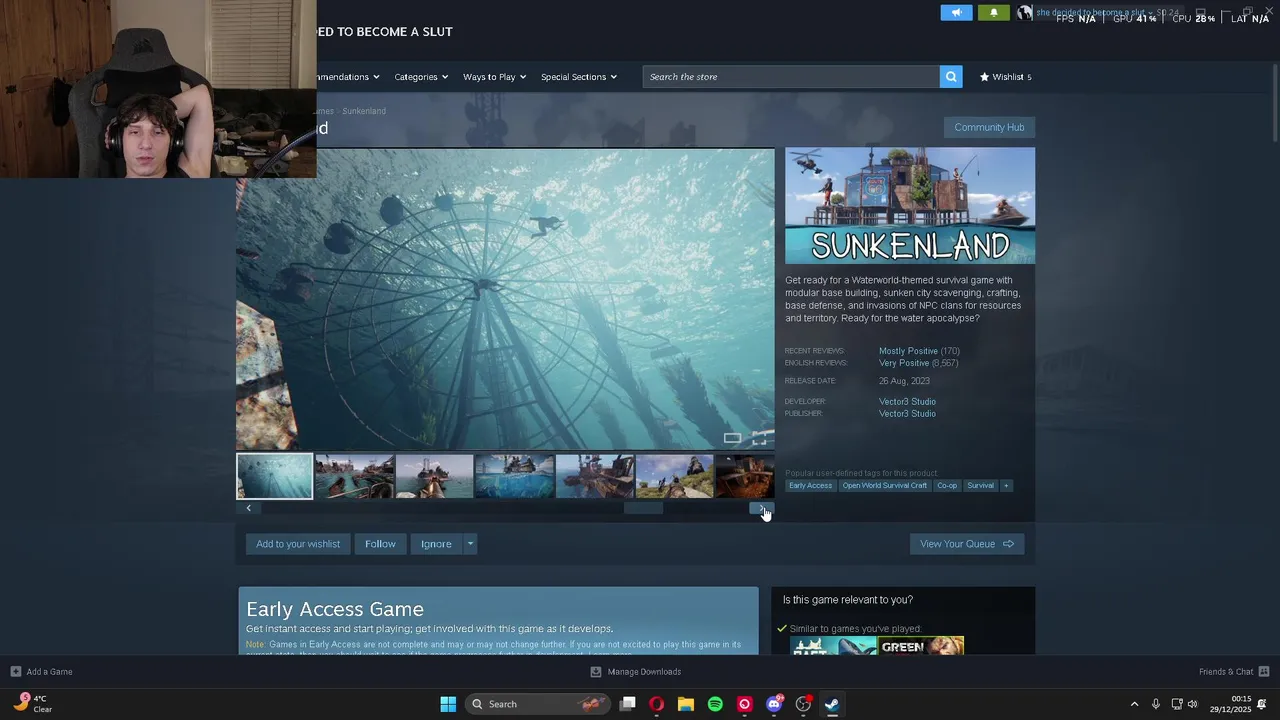Select the Co-op tag
1280x720 pixels.
tap(947, 486)
